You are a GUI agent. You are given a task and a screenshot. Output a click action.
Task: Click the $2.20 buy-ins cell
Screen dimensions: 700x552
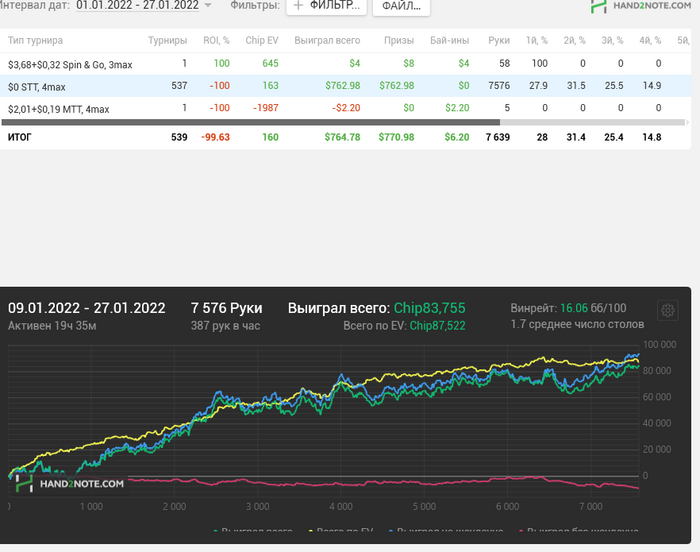pos(457,108)
